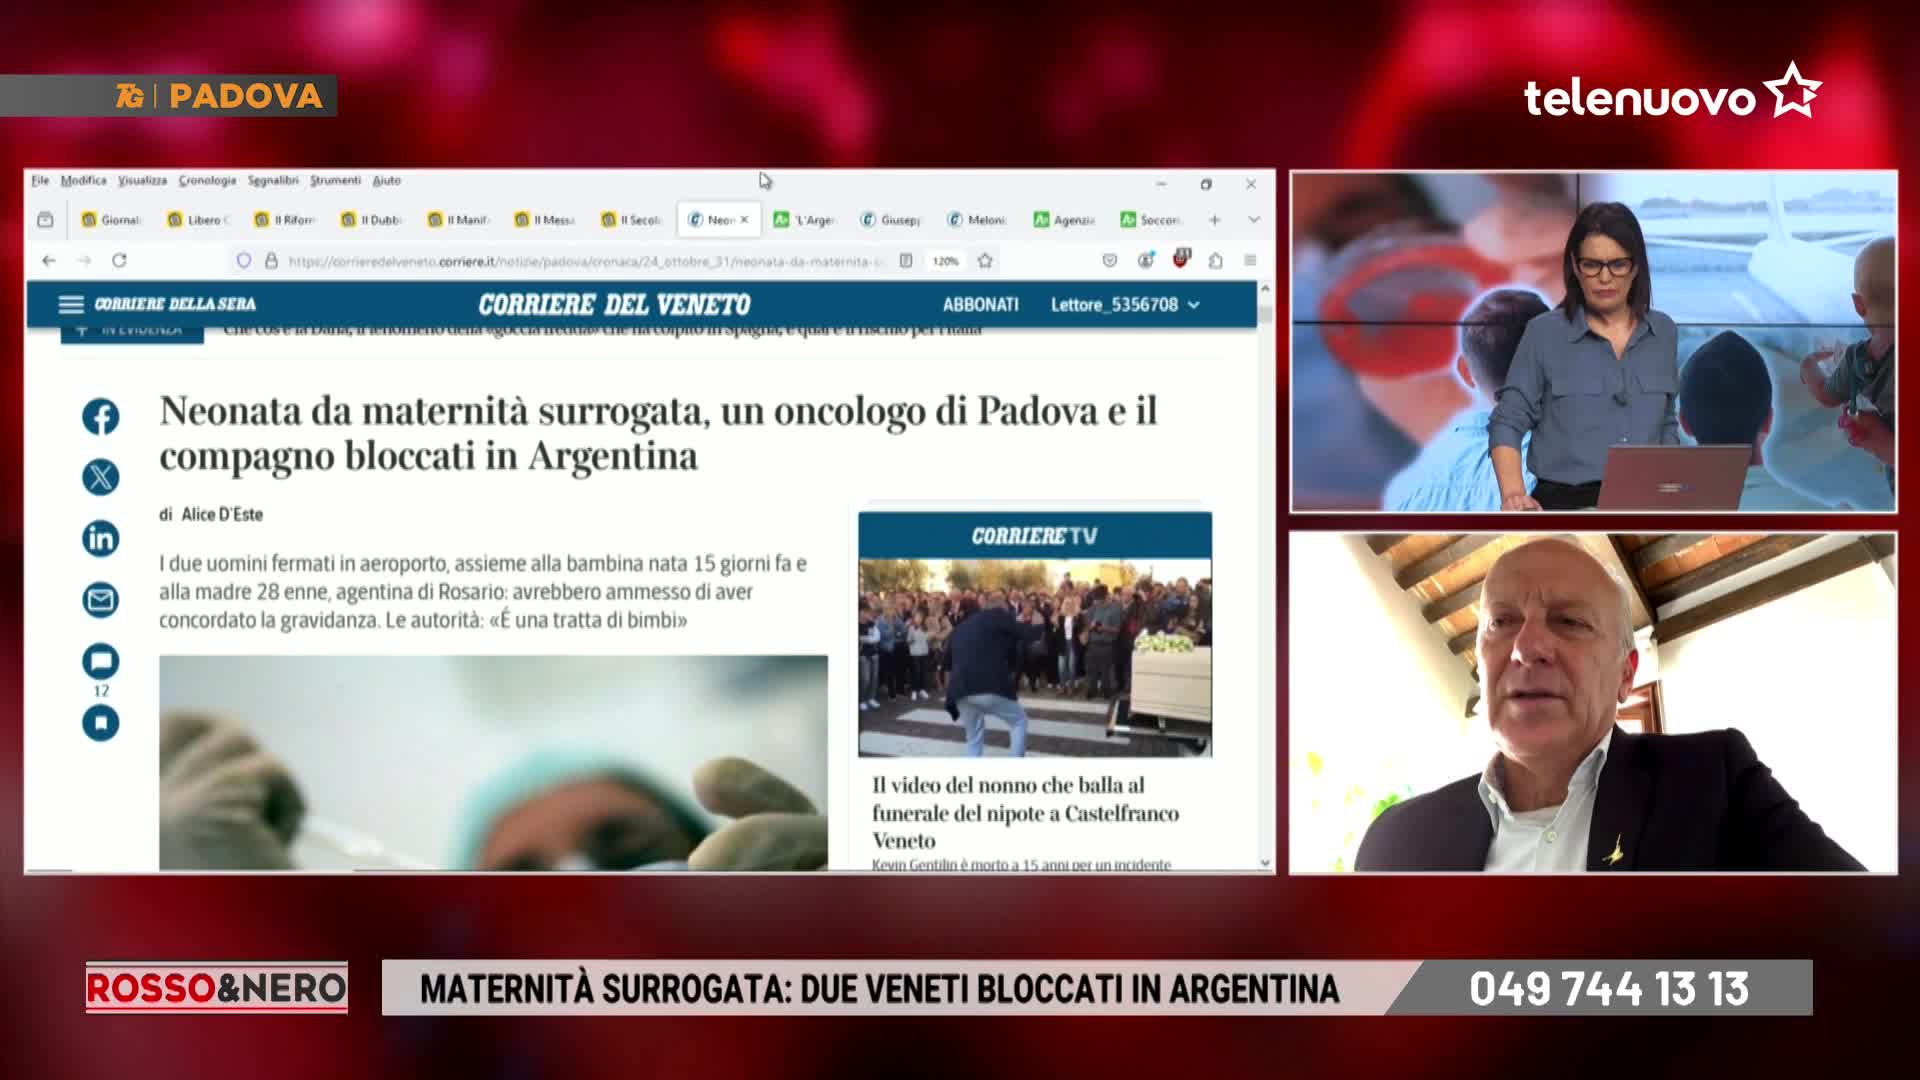The image size is (1920, 1080).
Task: Open the list all tabs chevron
Action: click(1253, 219)
